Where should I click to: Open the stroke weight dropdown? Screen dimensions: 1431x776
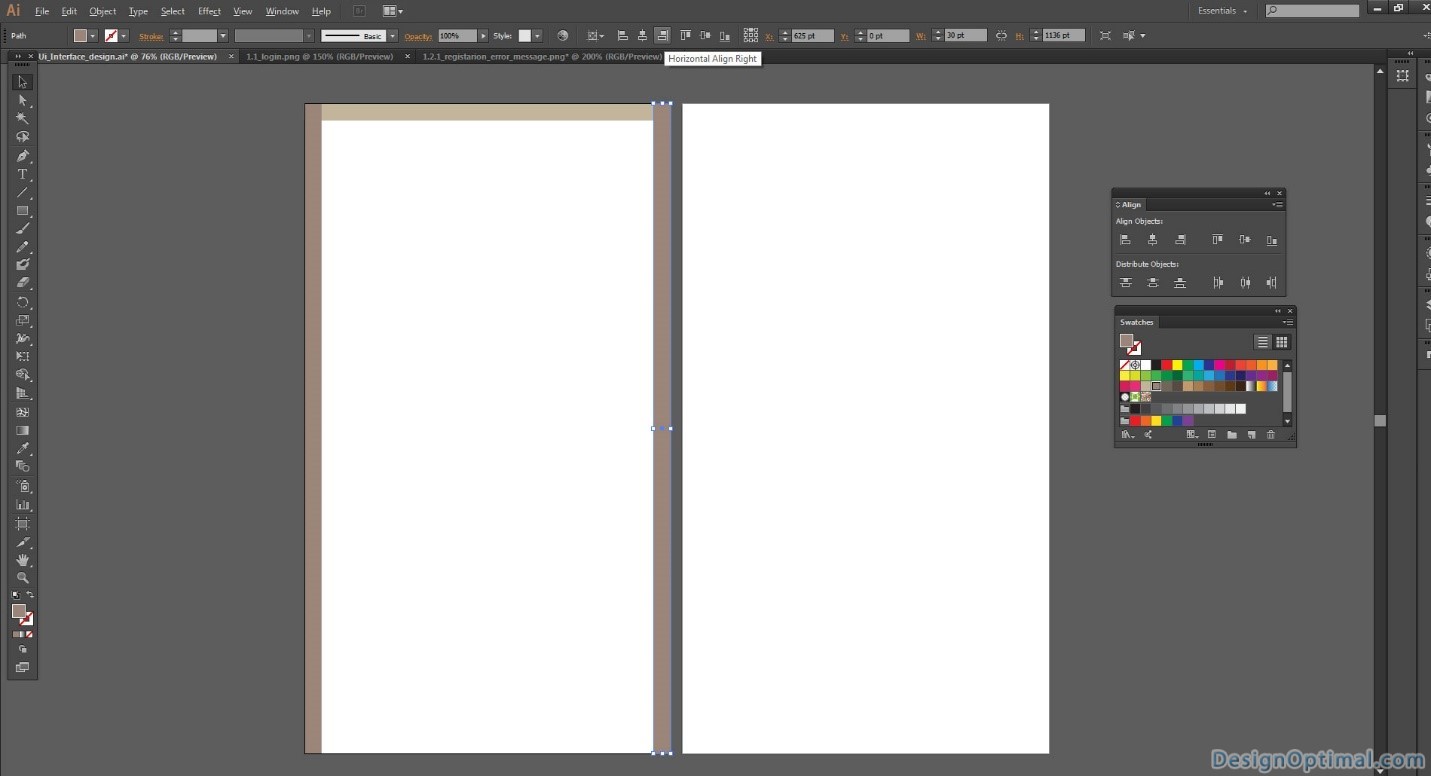click(223, 36)
